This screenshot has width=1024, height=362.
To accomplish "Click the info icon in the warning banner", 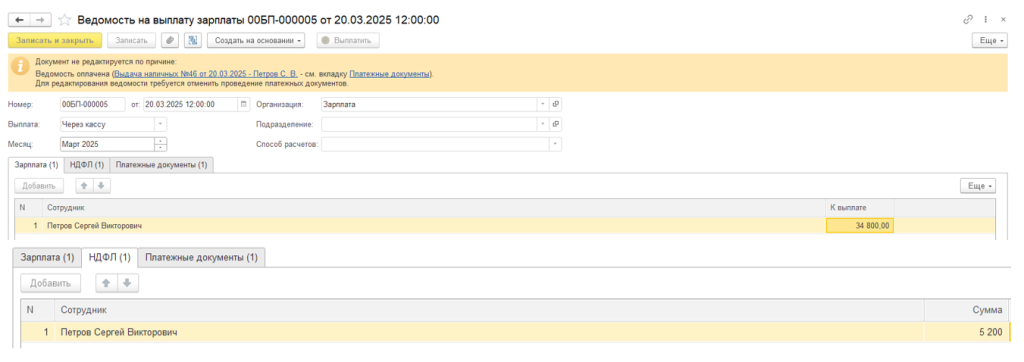I will click(22, 67).
